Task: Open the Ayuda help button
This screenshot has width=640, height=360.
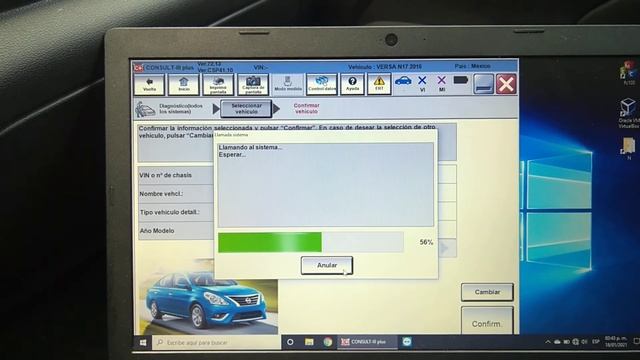Action: (352, 84)
